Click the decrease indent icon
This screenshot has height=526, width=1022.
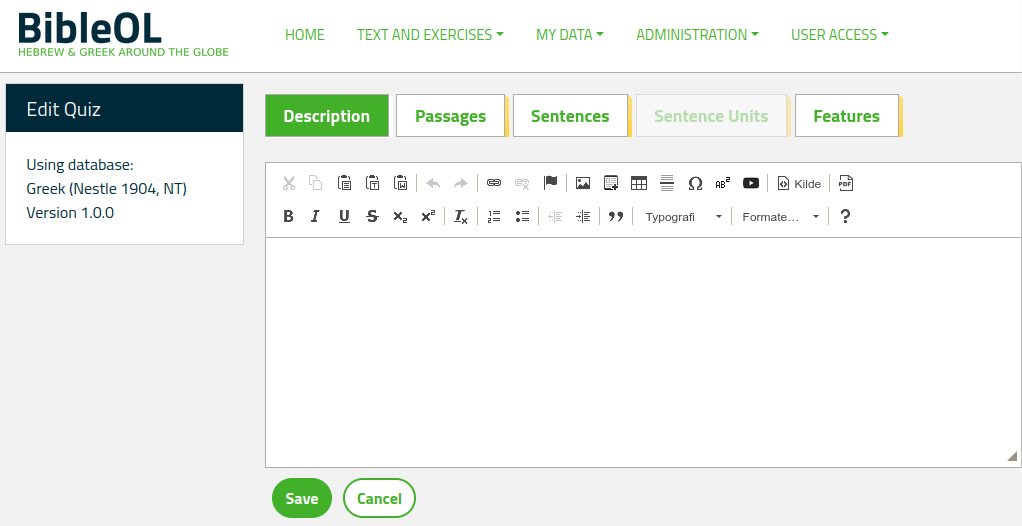(x=555, y=216)
